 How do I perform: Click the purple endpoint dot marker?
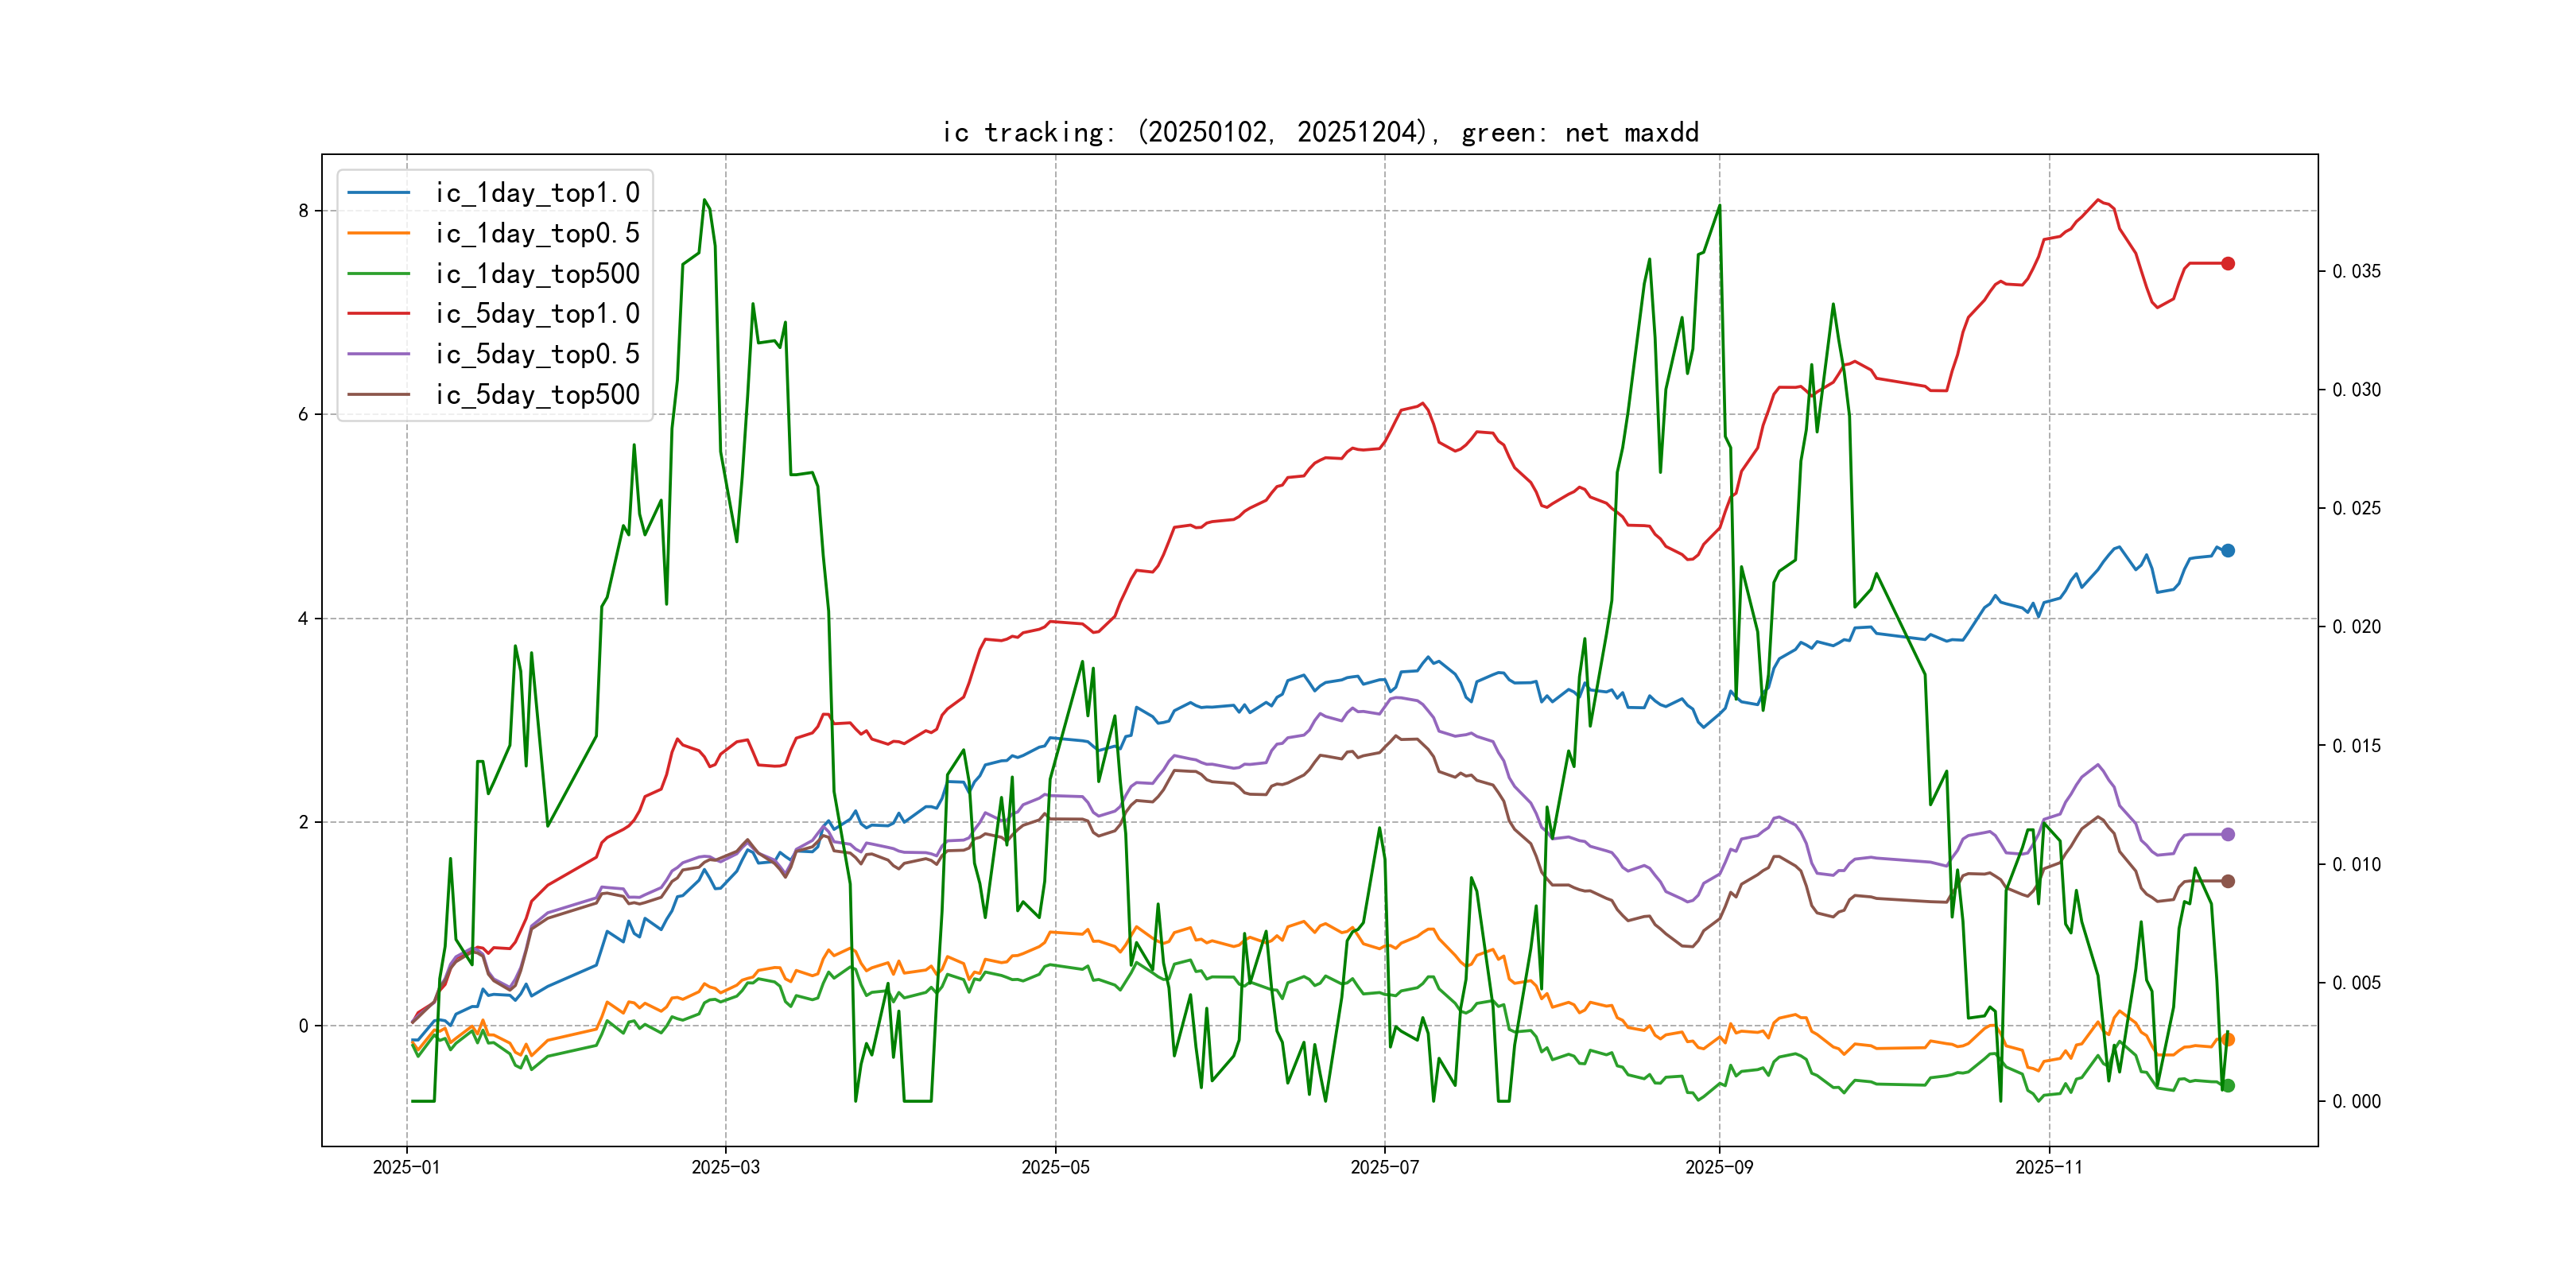click(2228, 834)
